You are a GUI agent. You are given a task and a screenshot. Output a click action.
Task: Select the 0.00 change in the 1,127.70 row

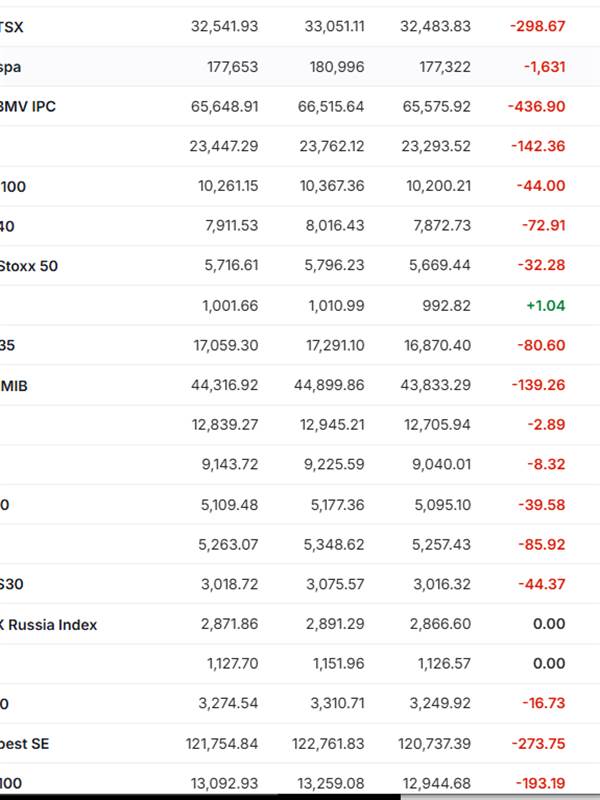549,663
